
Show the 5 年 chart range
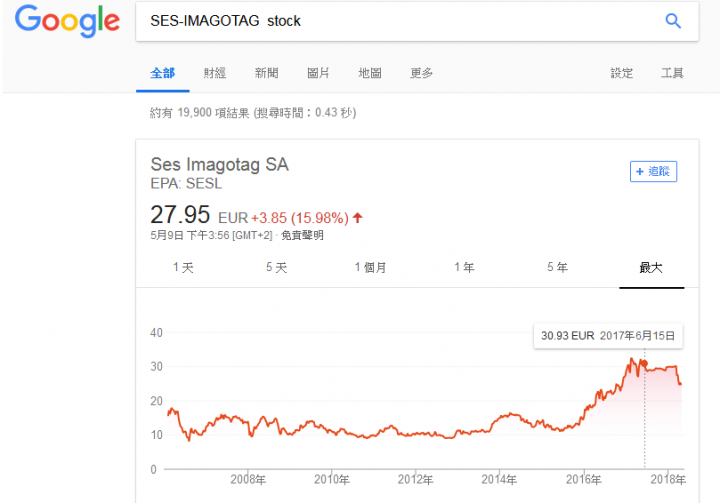point(557,267)
